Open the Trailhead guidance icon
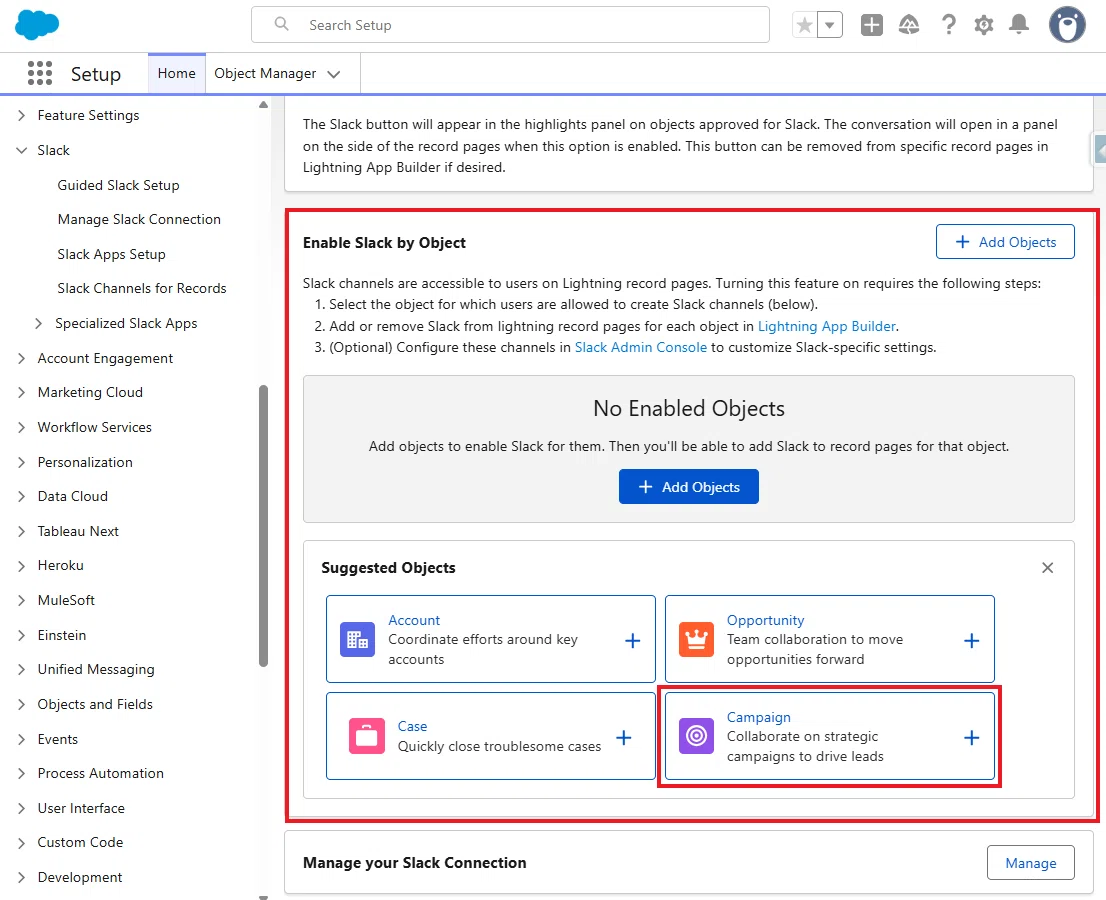Screen dimensions: 1106x900 (909, 25)
